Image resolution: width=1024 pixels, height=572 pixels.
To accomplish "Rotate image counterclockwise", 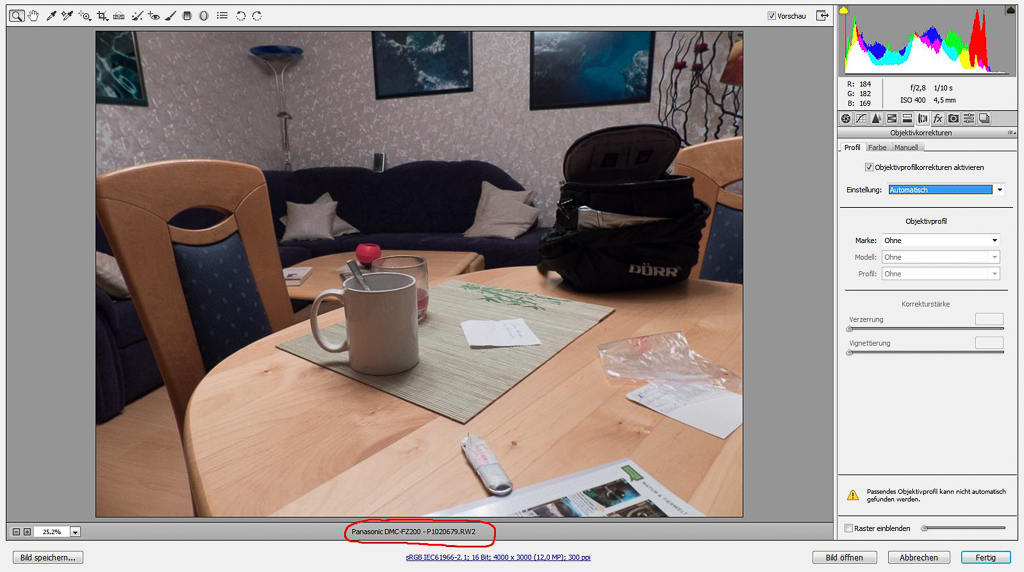I will click(x=240, y=16).
